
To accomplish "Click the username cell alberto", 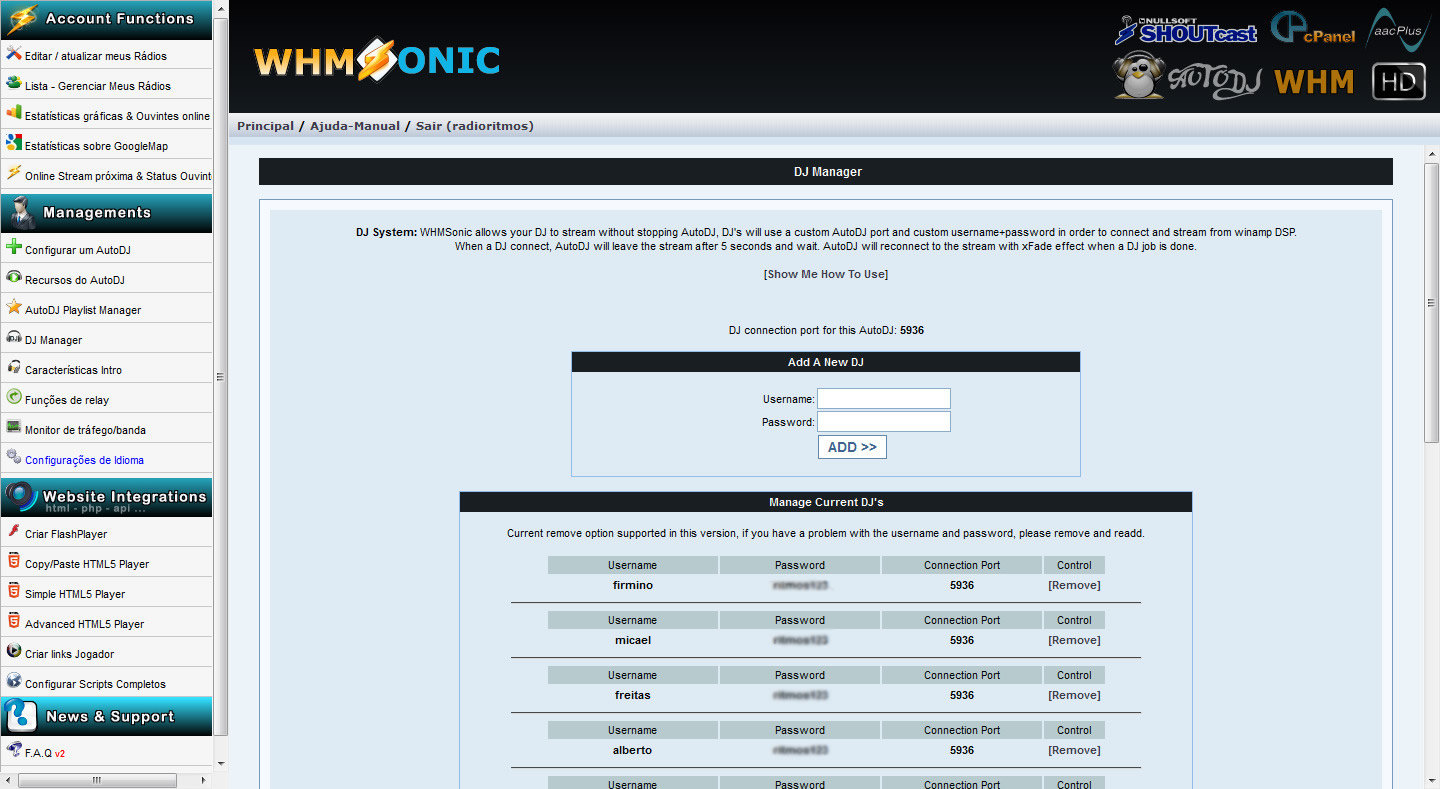I will click(633, 750).
